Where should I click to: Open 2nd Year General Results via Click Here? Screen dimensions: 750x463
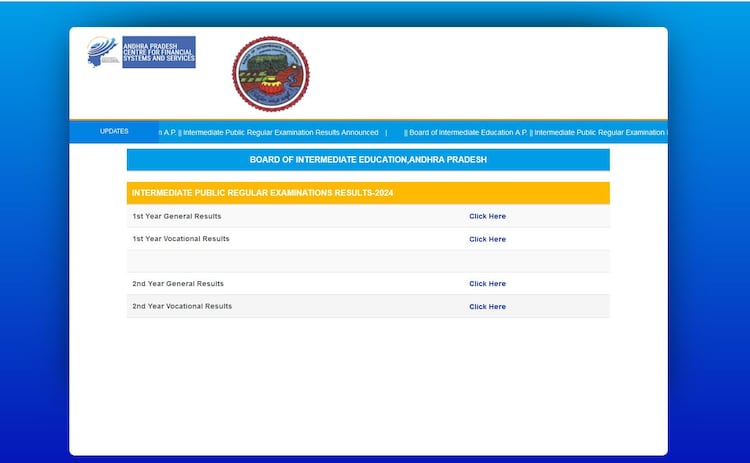(487, 284)
